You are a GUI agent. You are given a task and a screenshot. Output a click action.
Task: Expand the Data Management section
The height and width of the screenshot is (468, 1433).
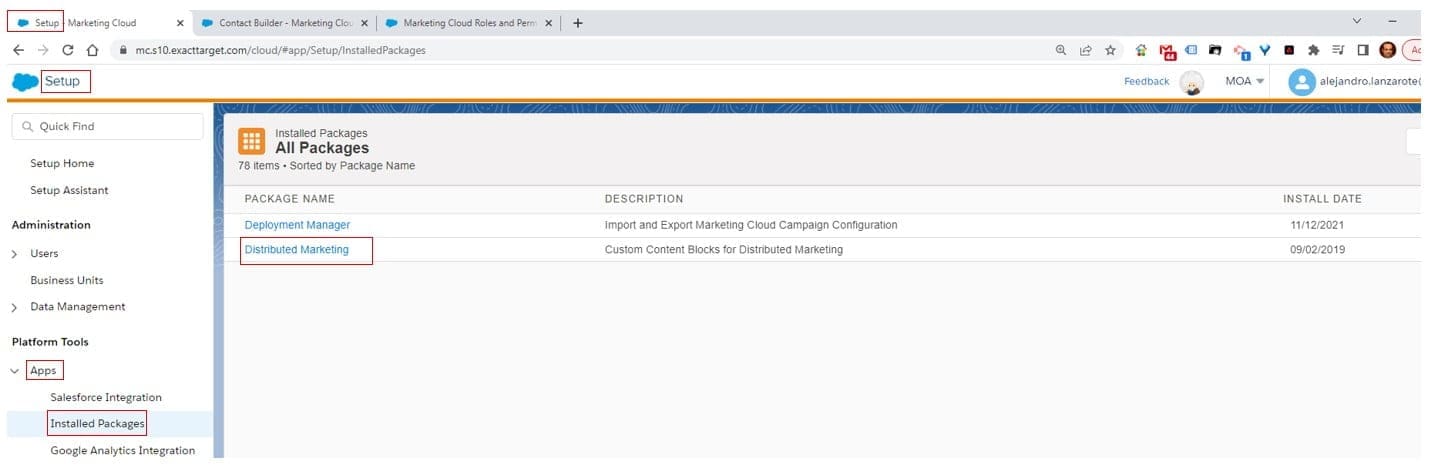coord(15,307)
